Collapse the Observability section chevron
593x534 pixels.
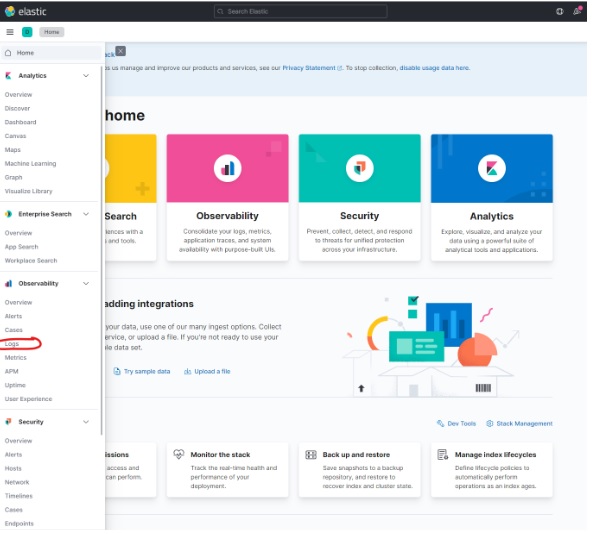86,284
